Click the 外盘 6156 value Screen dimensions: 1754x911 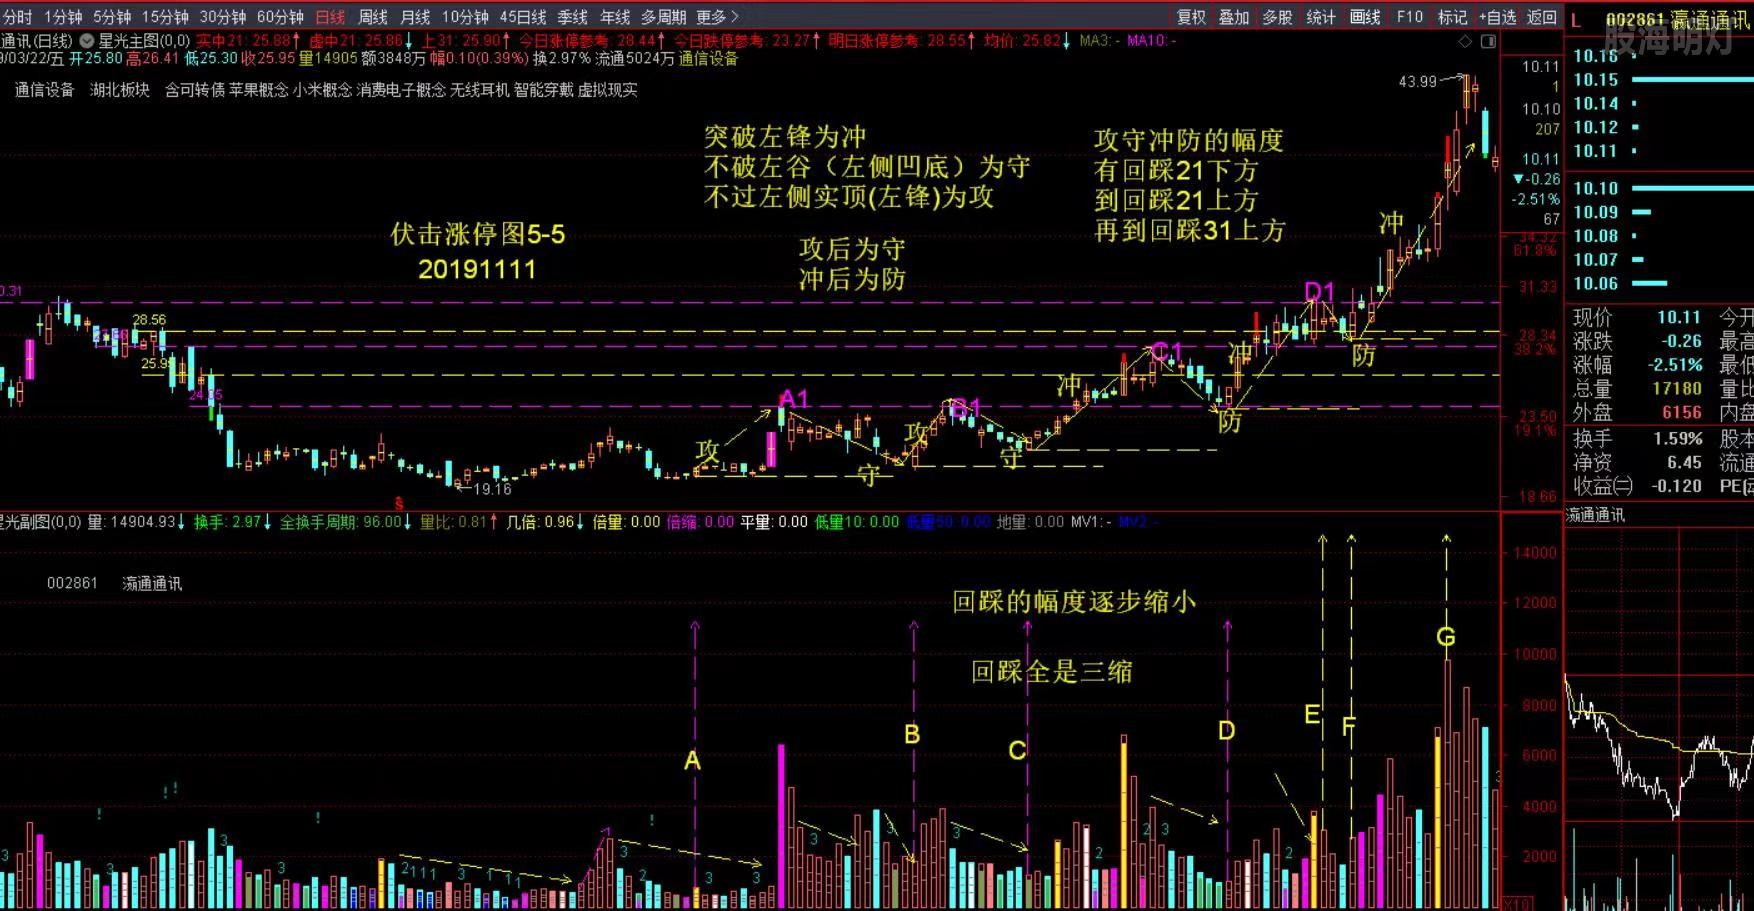tap(1682, 412)
